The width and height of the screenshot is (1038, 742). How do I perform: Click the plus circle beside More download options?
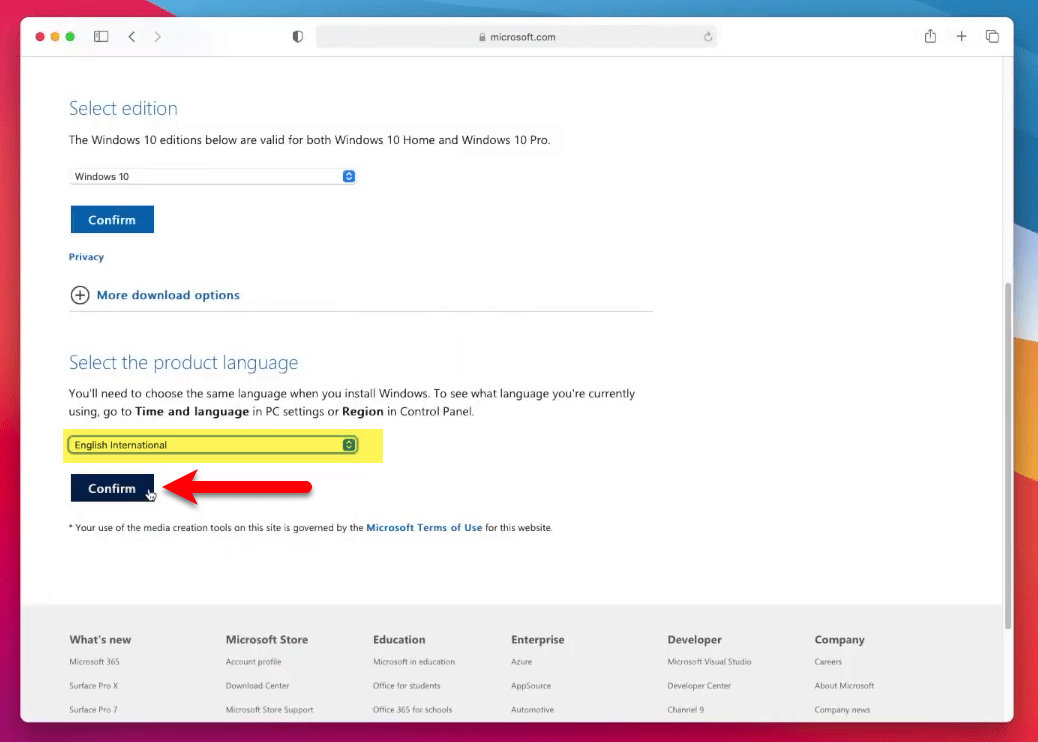pos(80,295)
